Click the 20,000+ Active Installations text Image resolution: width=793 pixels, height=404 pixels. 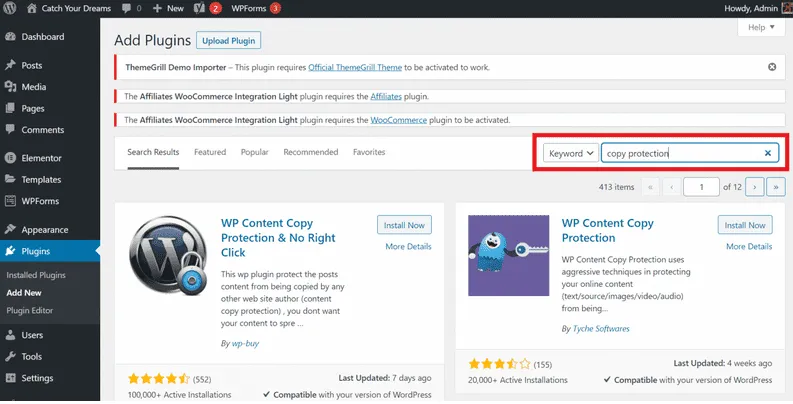point(517,380)
